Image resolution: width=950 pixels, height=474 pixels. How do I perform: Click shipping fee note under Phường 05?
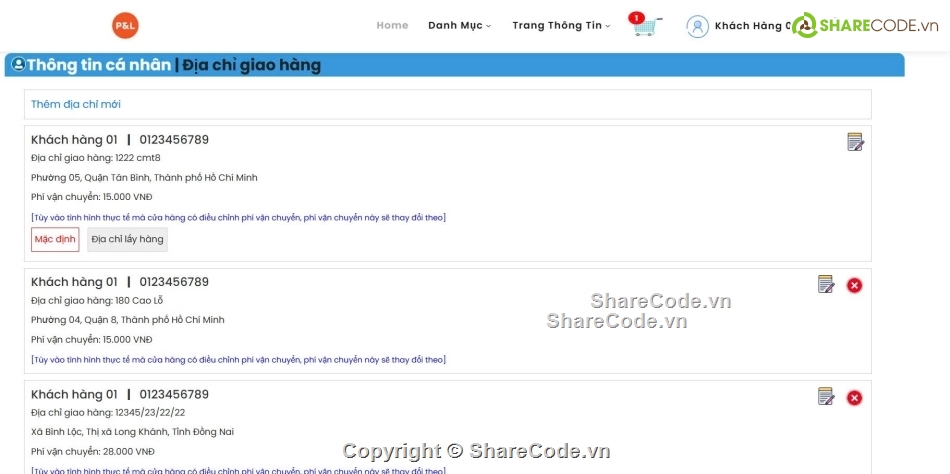tap(238, 218)
